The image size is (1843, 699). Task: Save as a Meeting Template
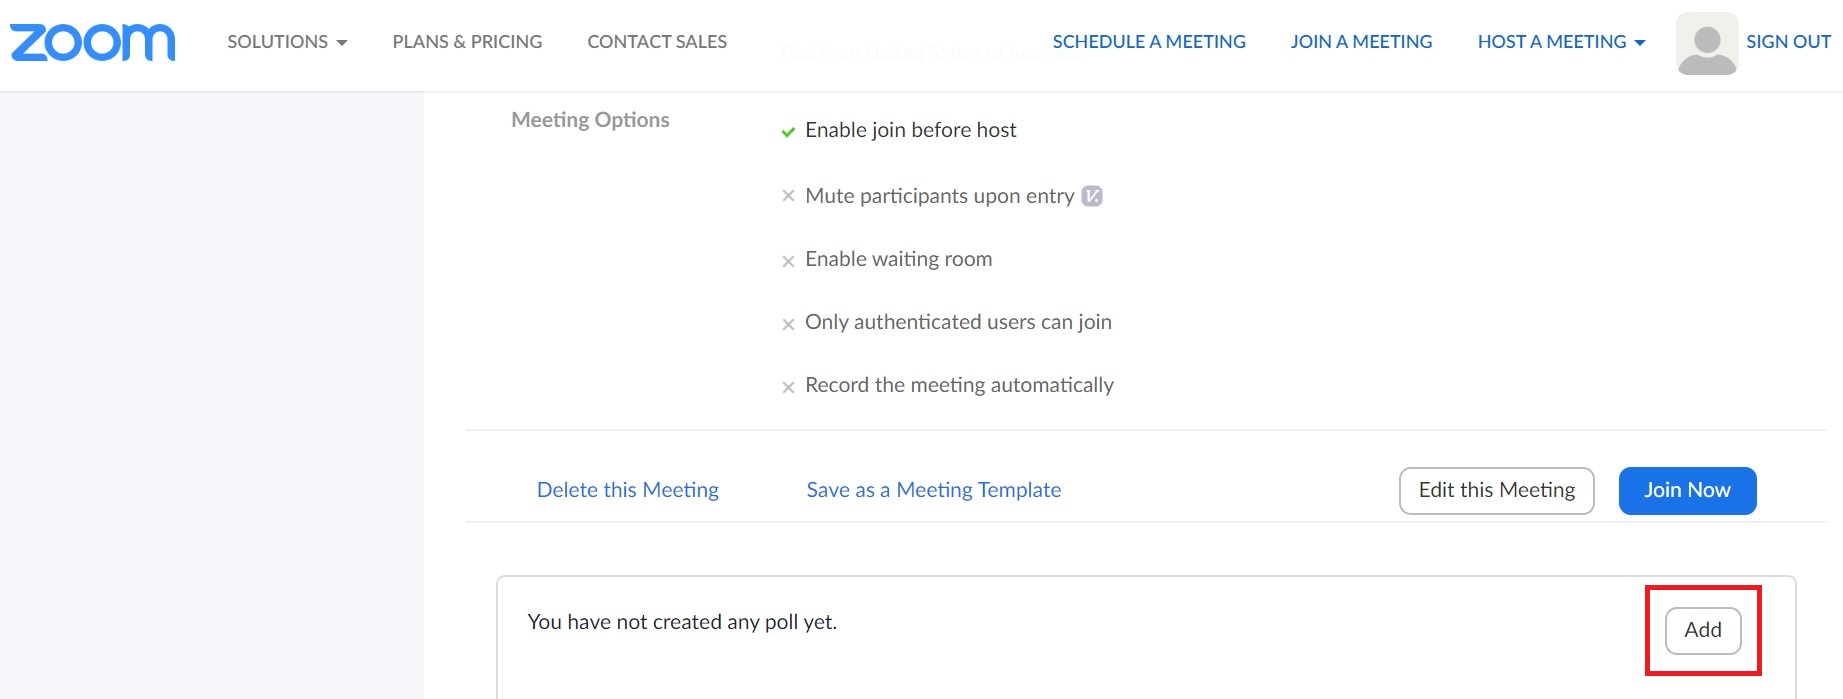pyautogui.click(x=934, y=490)
